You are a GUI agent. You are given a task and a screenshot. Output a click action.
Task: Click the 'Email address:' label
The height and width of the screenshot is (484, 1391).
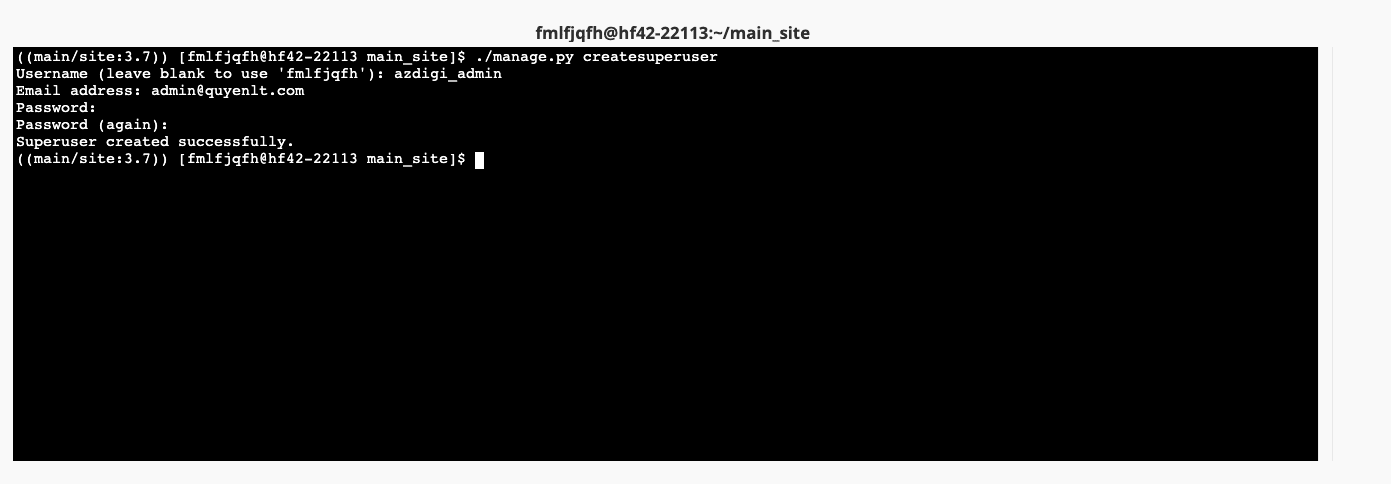[79, 91]
